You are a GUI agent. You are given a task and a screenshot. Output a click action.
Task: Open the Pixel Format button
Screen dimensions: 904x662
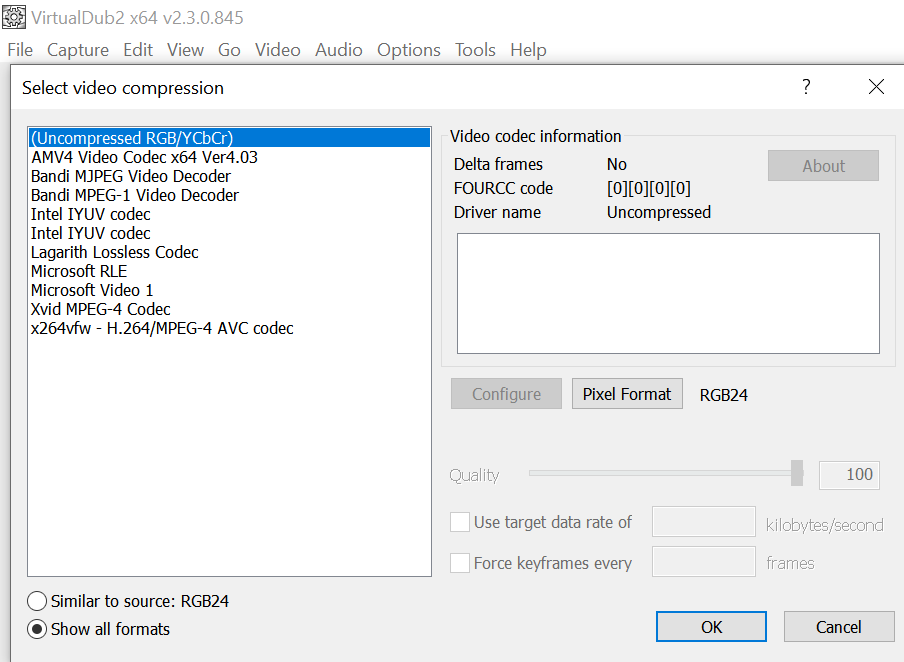coord(627,394)
